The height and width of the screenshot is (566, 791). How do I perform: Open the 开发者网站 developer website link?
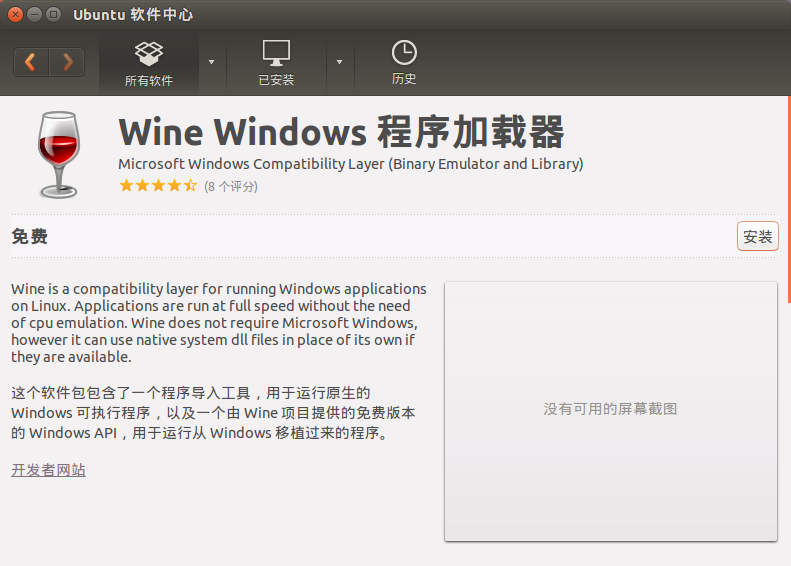[x=48, y=470]
